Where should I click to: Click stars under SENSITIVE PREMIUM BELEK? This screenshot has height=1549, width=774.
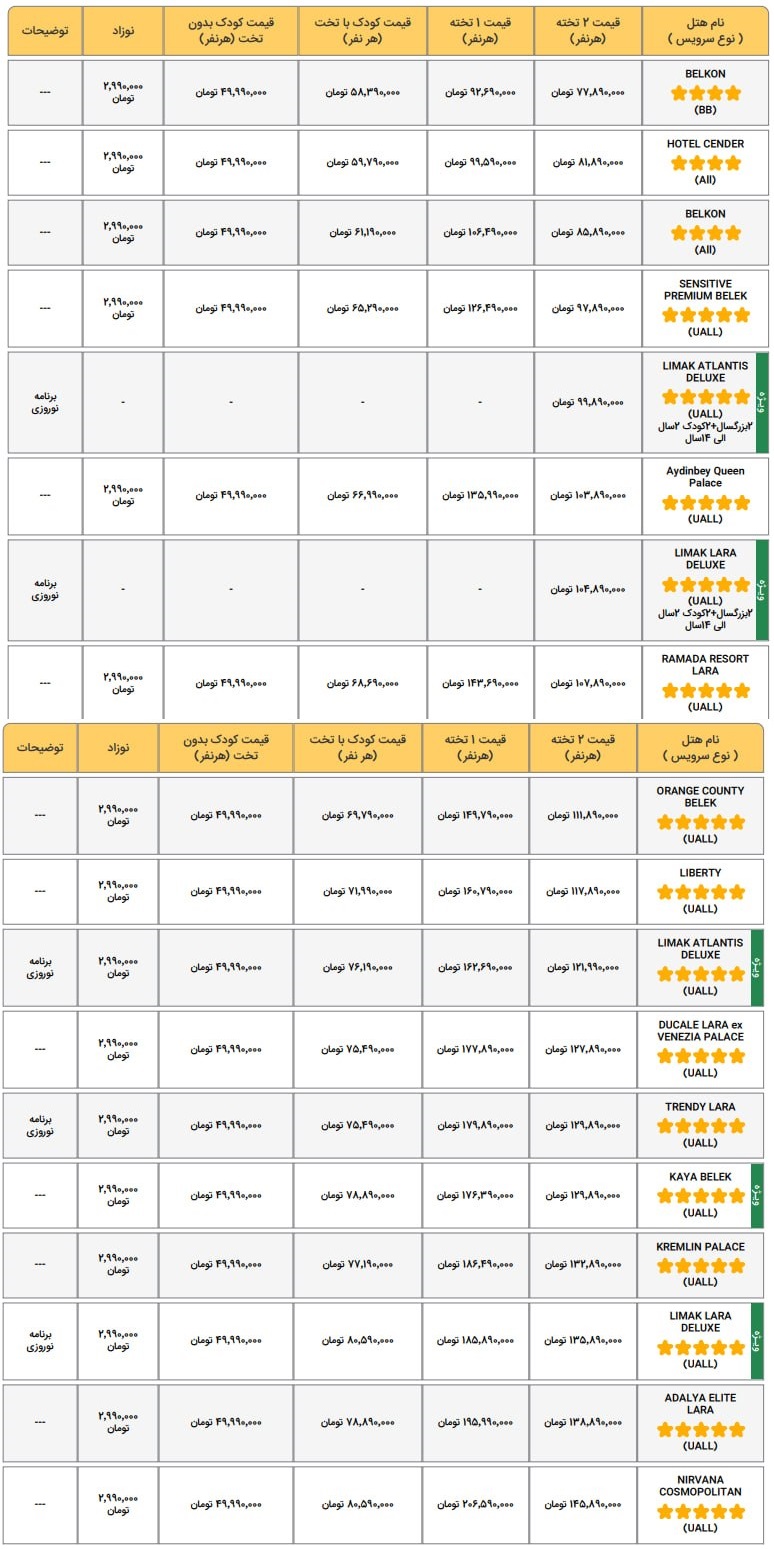705,314
